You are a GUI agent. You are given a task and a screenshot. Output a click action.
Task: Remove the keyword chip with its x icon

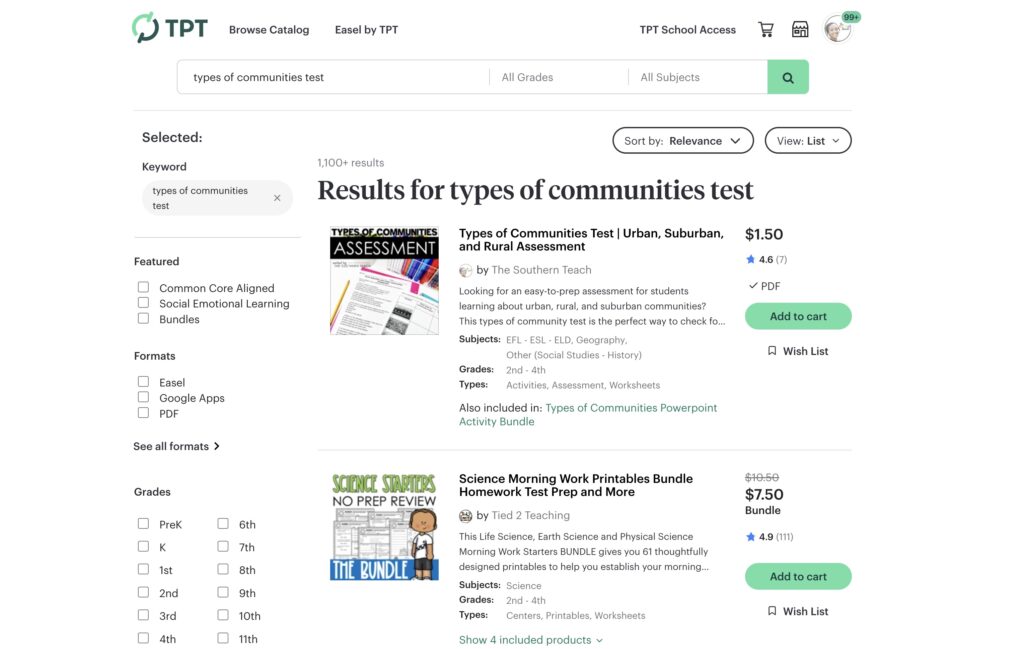point(277,197)
